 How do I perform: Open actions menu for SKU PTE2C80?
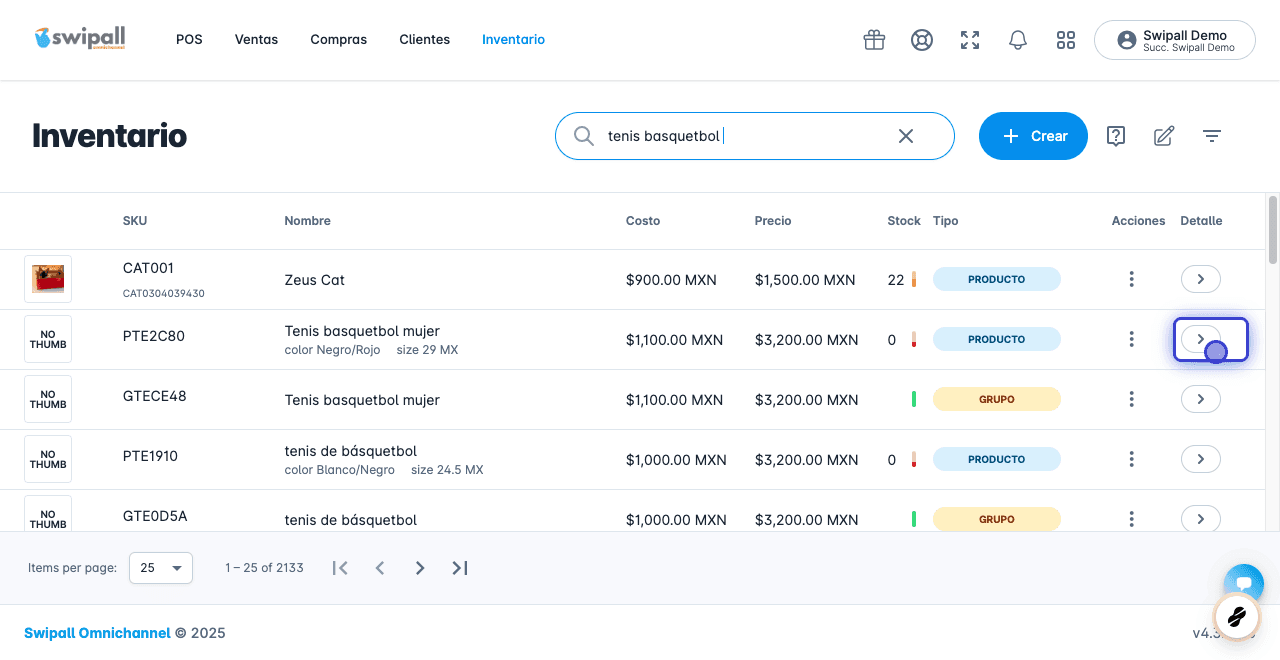1131,339
